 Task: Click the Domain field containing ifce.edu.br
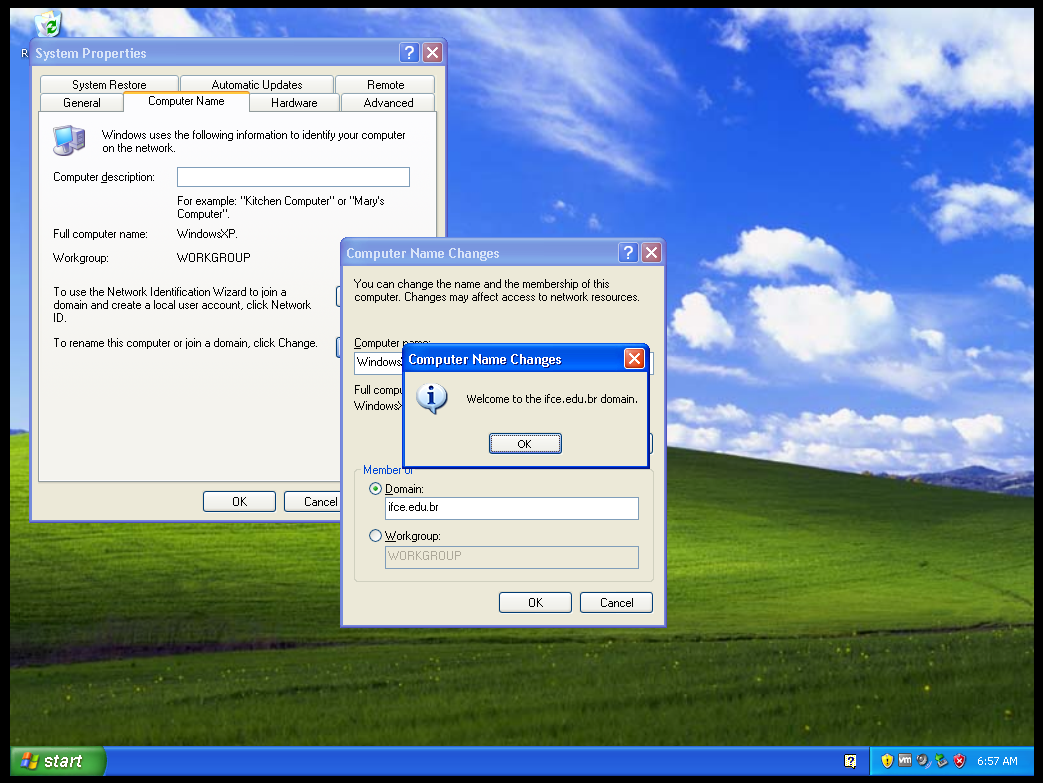512,508
